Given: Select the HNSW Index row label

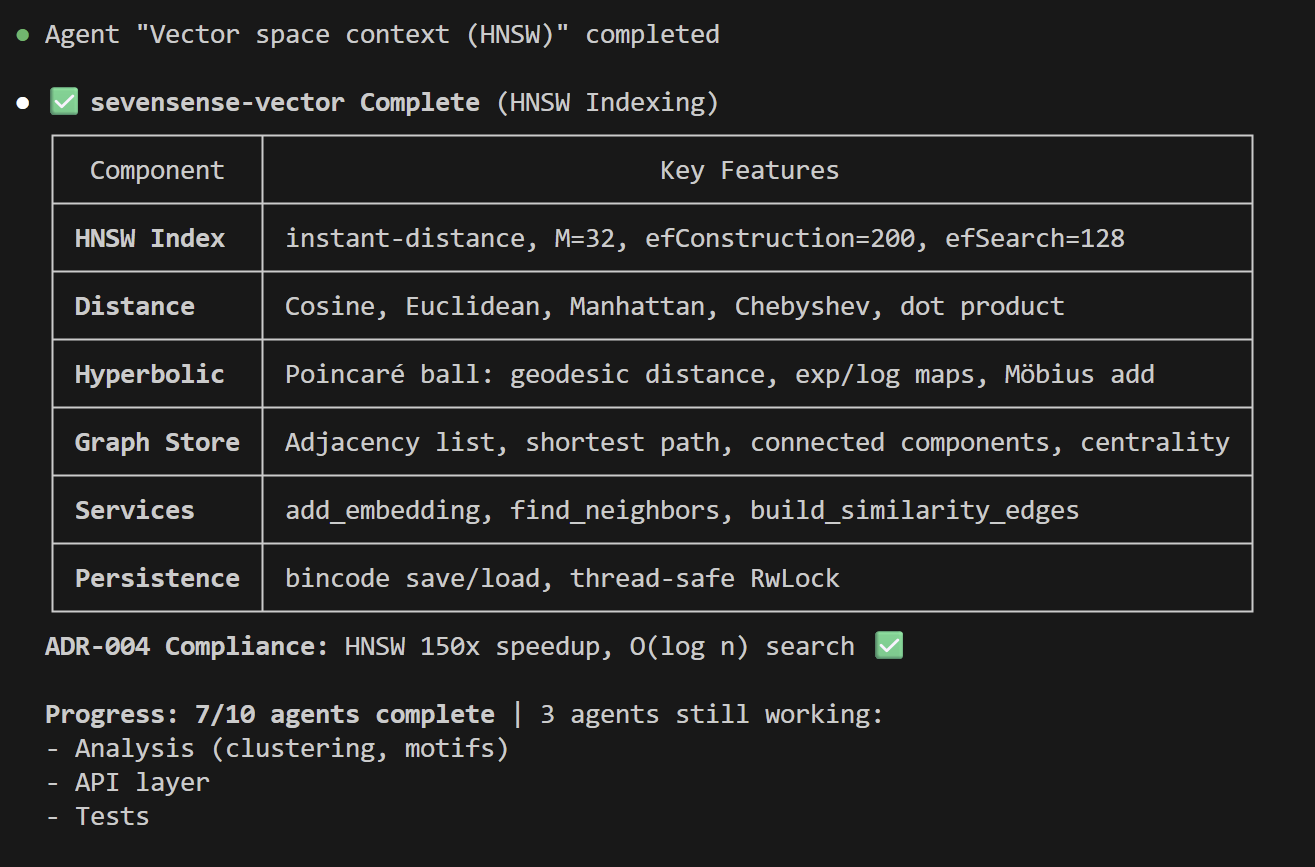Looking at the screenshot, I should 150,238.
